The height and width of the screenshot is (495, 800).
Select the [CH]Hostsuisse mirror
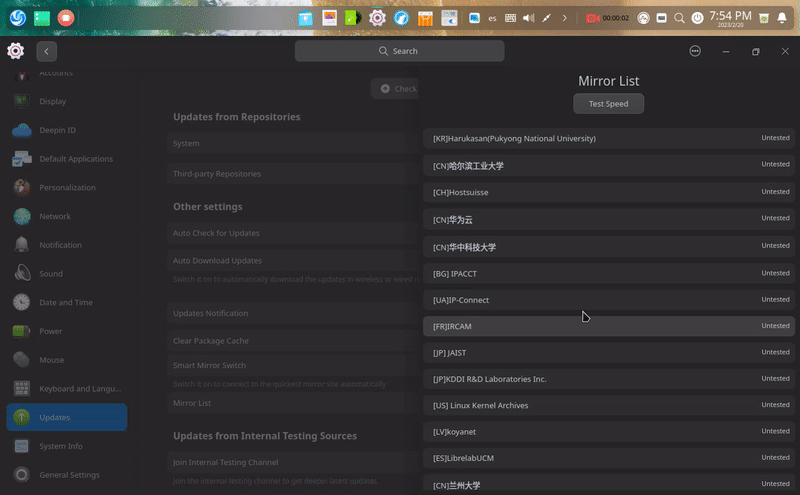pyautogui.click(x=609, y=192)
